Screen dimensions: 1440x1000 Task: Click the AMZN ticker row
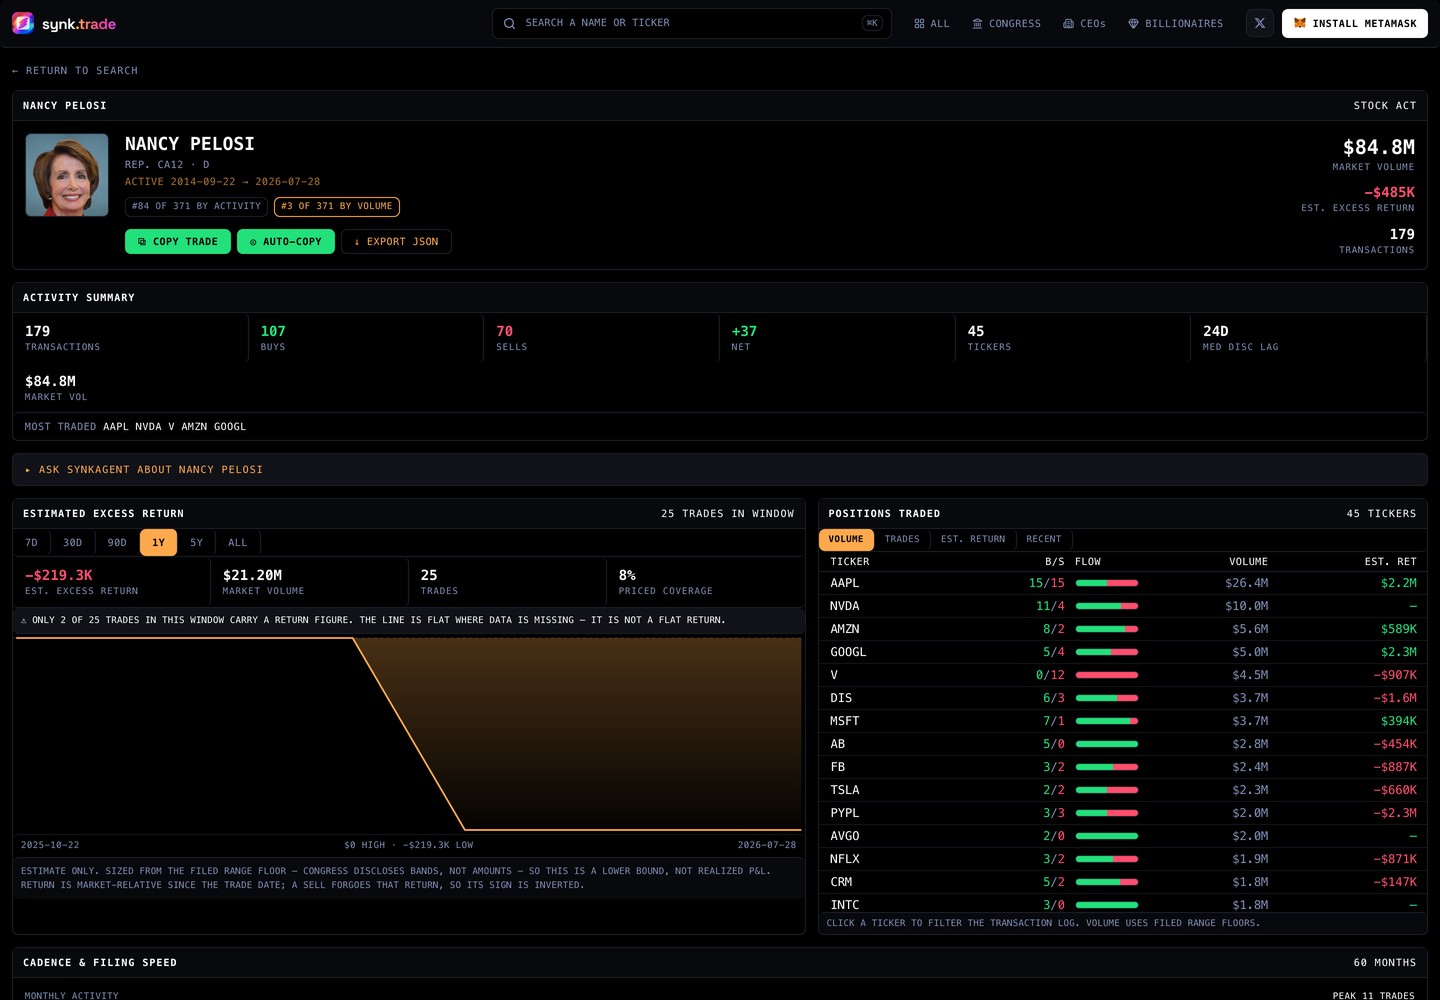[1123, 629]
